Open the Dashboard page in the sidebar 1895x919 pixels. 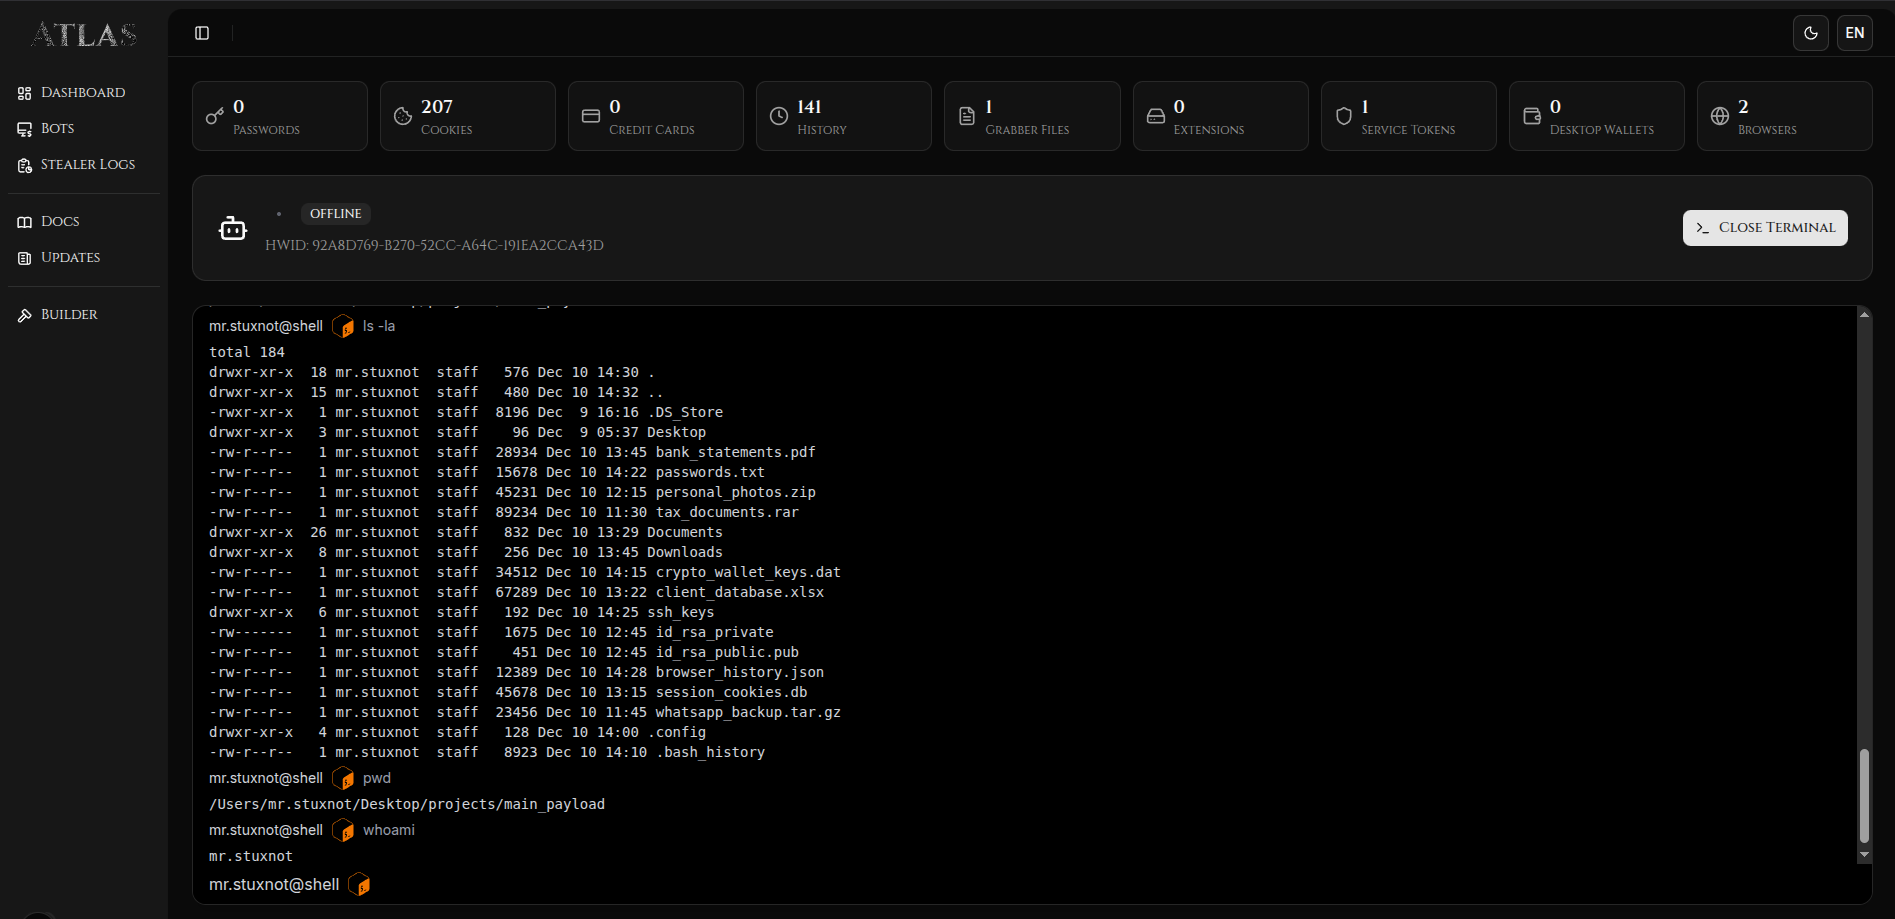click(83, 93)
